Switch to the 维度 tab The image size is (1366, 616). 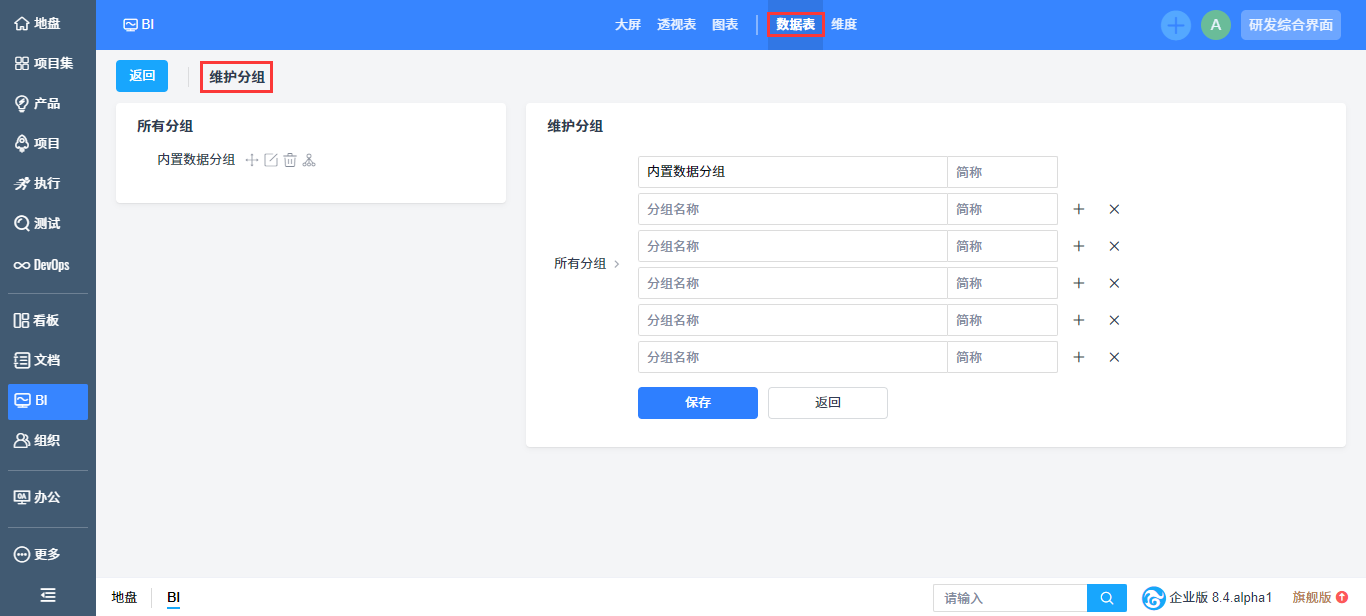[844, 25]
